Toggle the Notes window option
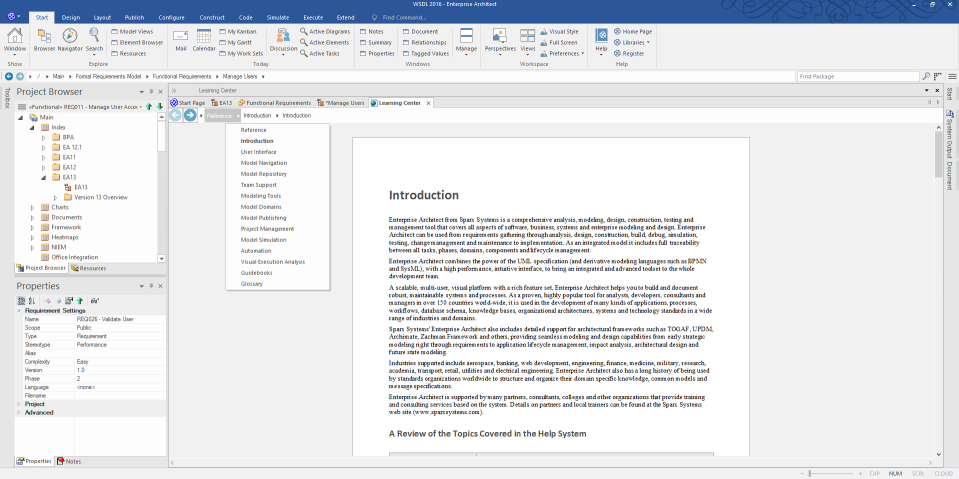The image size is (959, 479). [x=371, y=31]
